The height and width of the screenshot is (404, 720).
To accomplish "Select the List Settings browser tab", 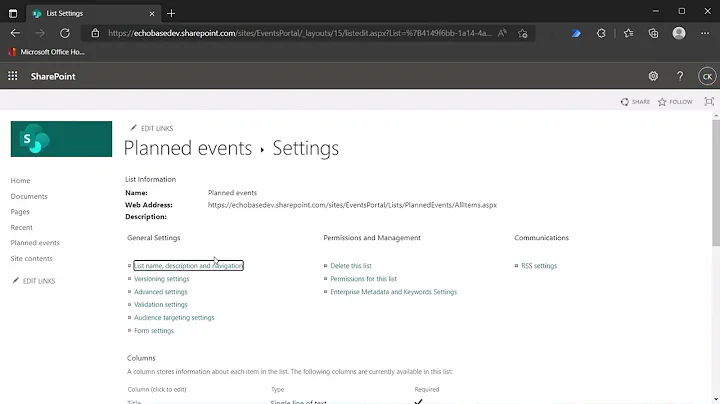I will coord(92,13).
